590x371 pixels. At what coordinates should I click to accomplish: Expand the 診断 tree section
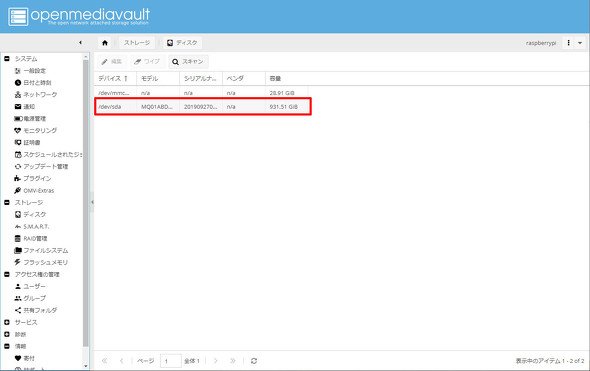[x=7, y=335]
